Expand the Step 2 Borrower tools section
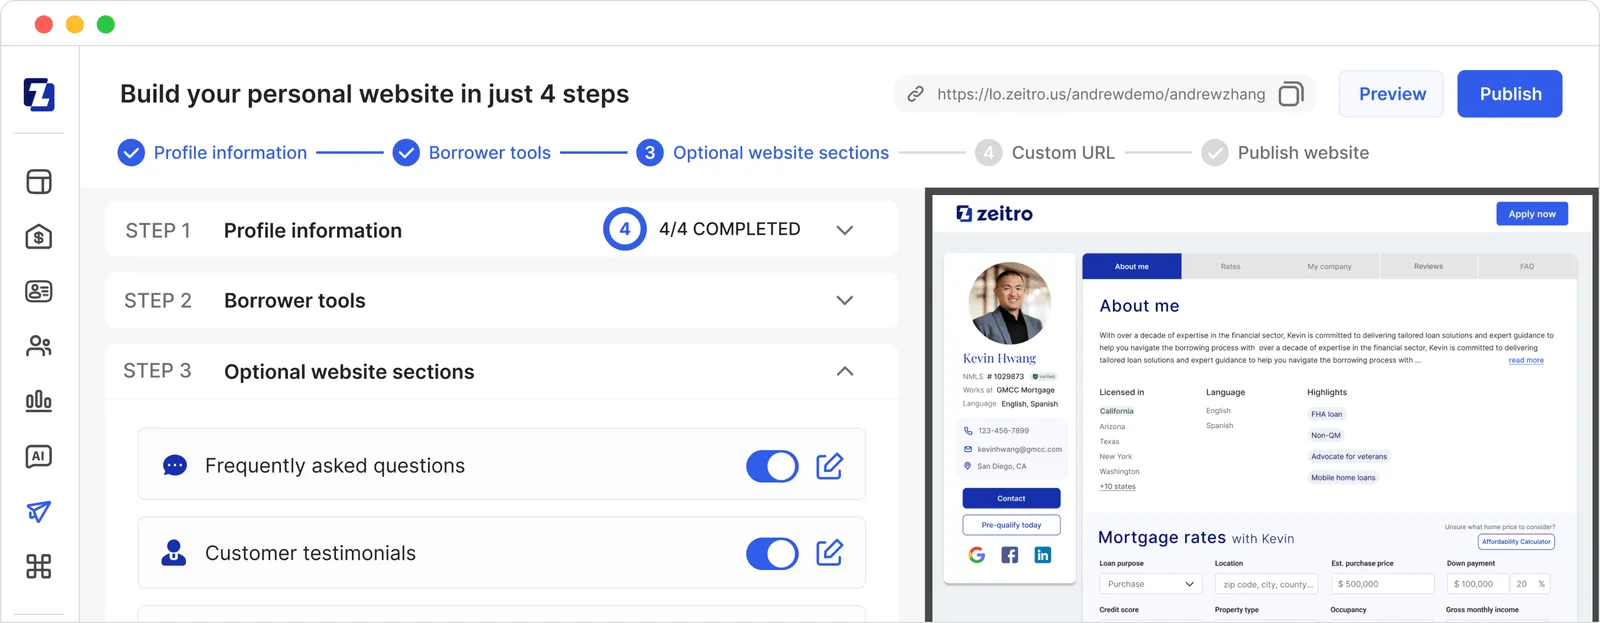 point(845,300)
